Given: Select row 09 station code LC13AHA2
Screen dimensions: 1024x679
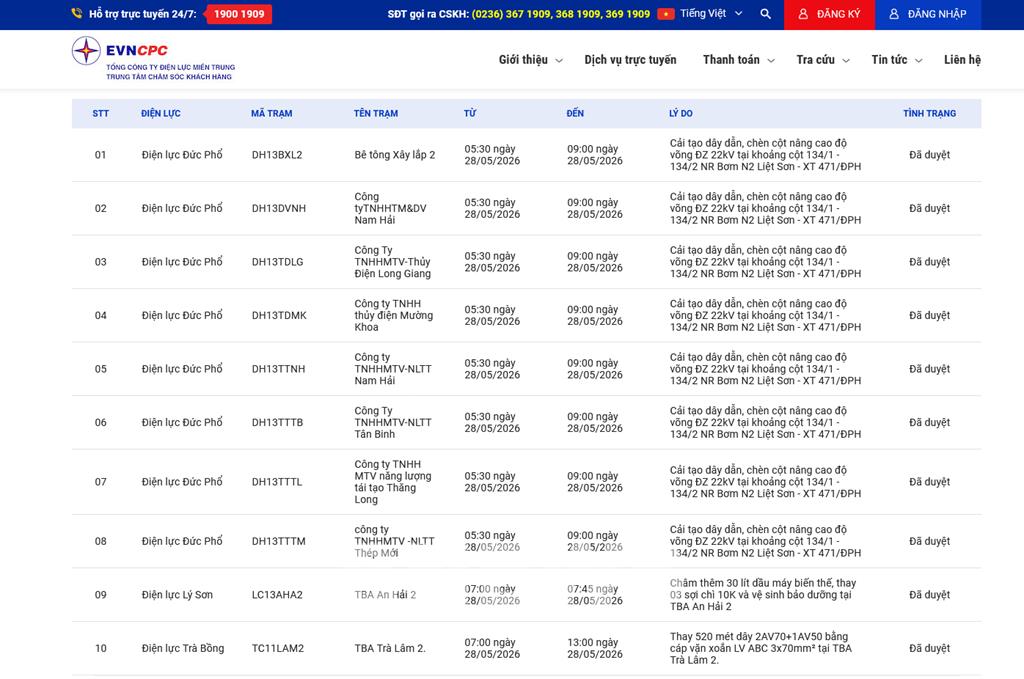Looking at the screenshot, I should point(278,595).
